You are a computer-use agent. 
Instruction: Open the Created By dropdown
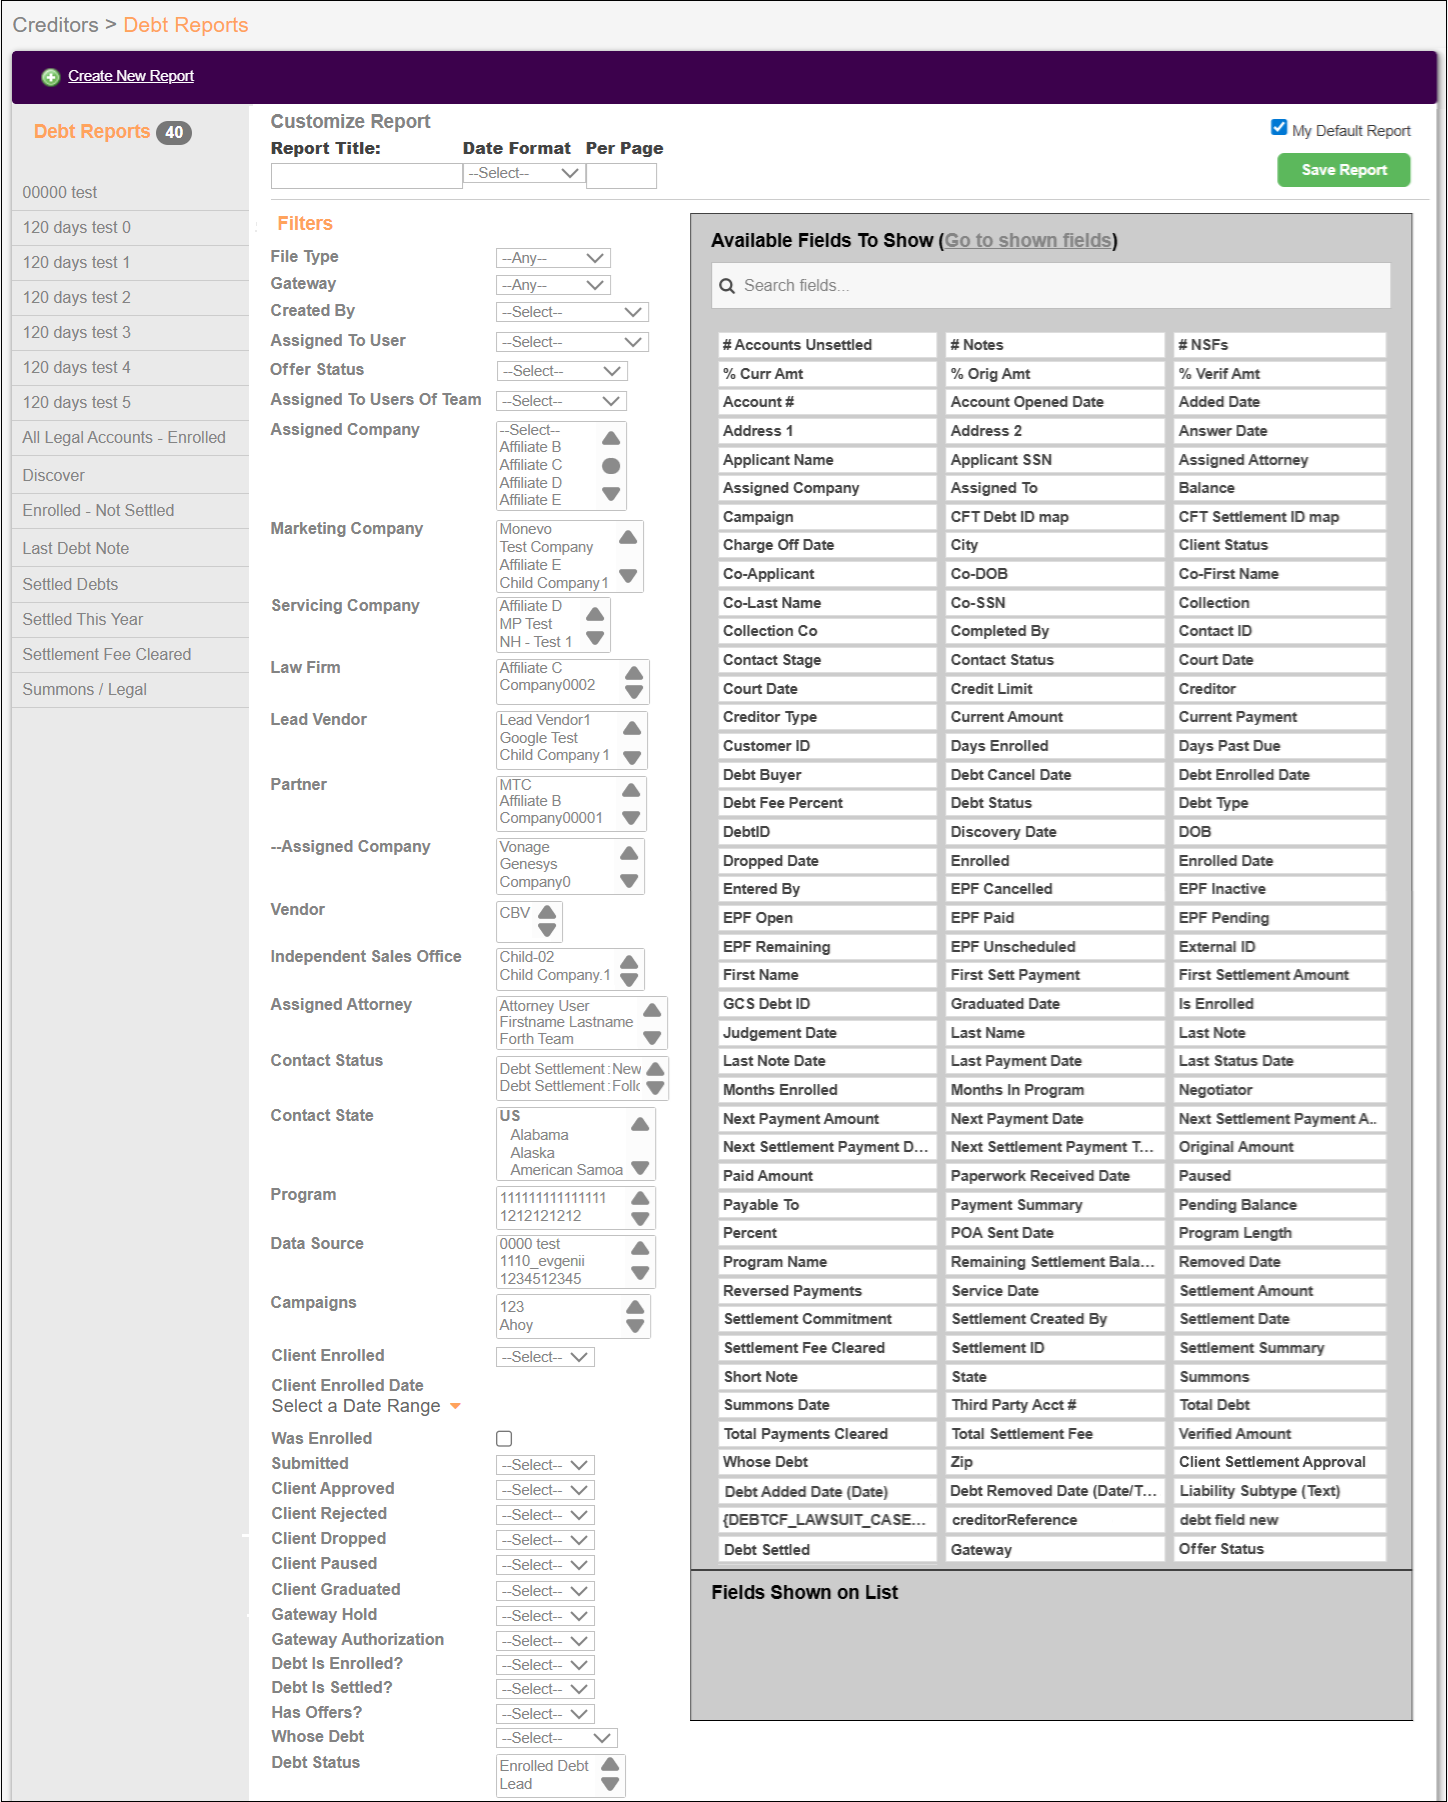[572, 312]
